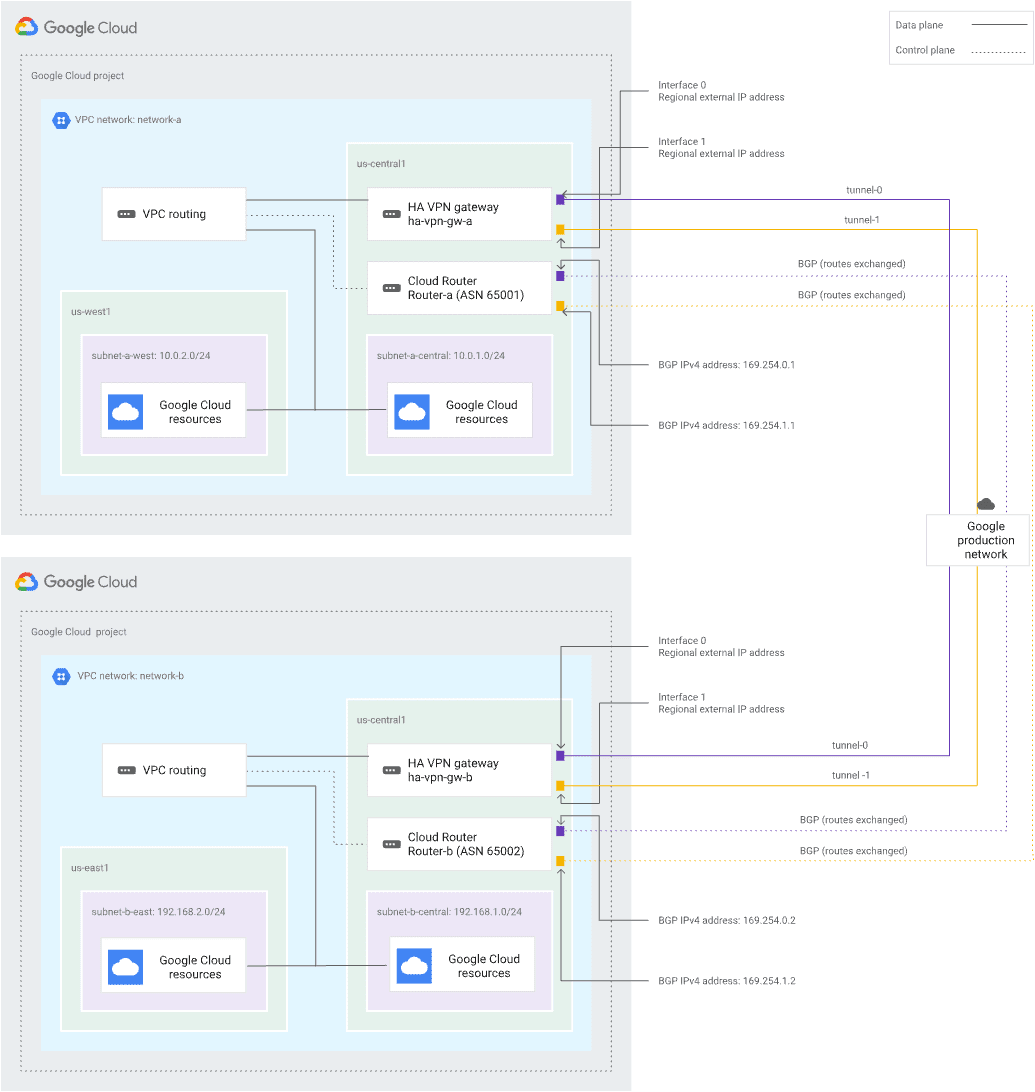This screenshot has width=1035, height=1092.
Task: Click the 'subnet-a-central: 10.0.1.0/24' label
Action: coord(441,355)
